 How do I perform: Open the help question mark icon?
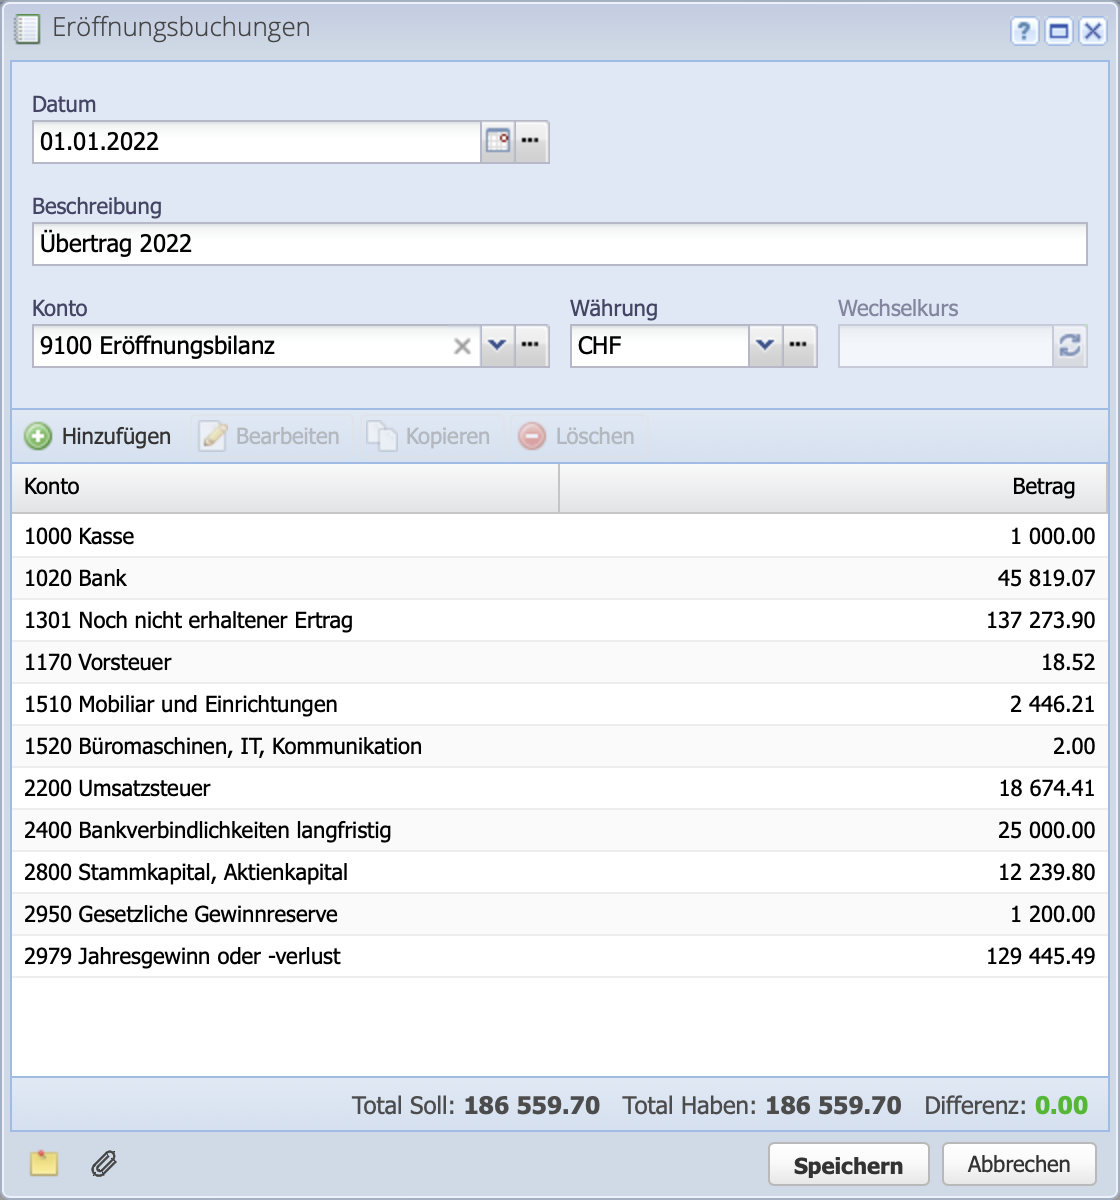(x=1024, y=32)
